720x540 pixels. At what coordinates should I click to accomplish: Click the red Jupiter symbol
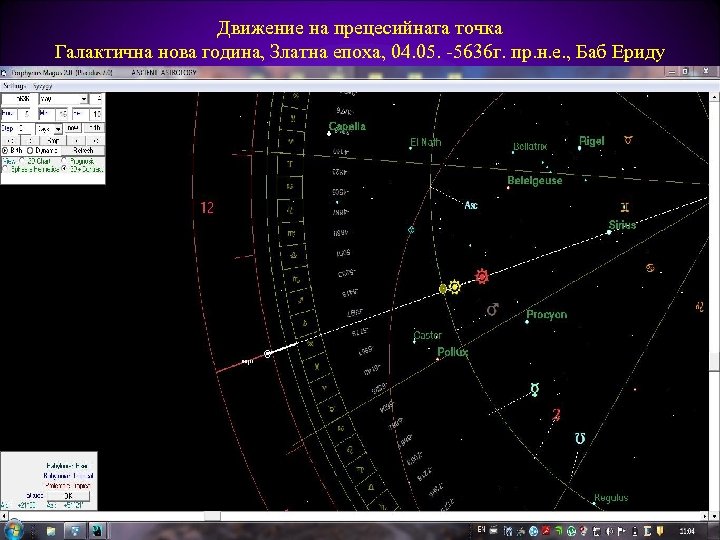tap(556, 415)
